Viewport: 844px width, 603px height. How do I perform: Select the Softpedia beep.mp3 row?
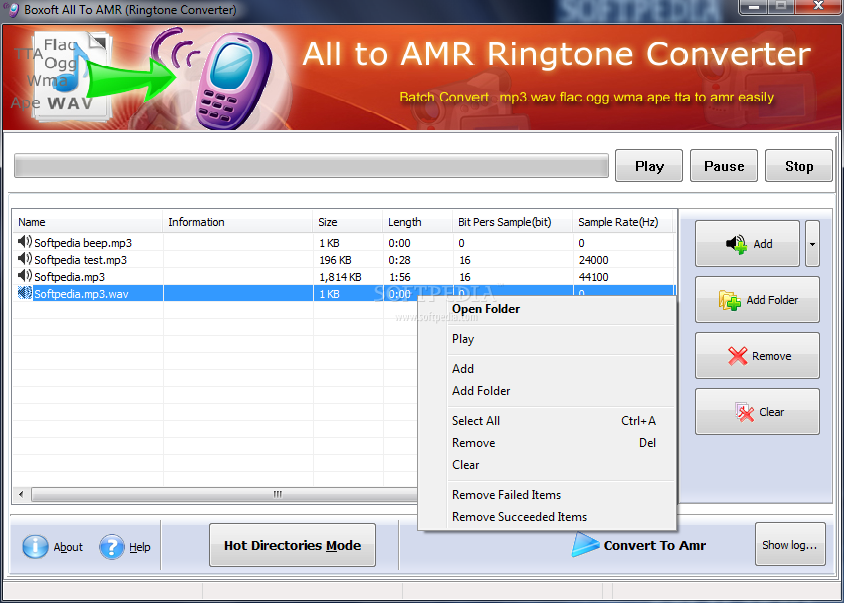[343, 243]
